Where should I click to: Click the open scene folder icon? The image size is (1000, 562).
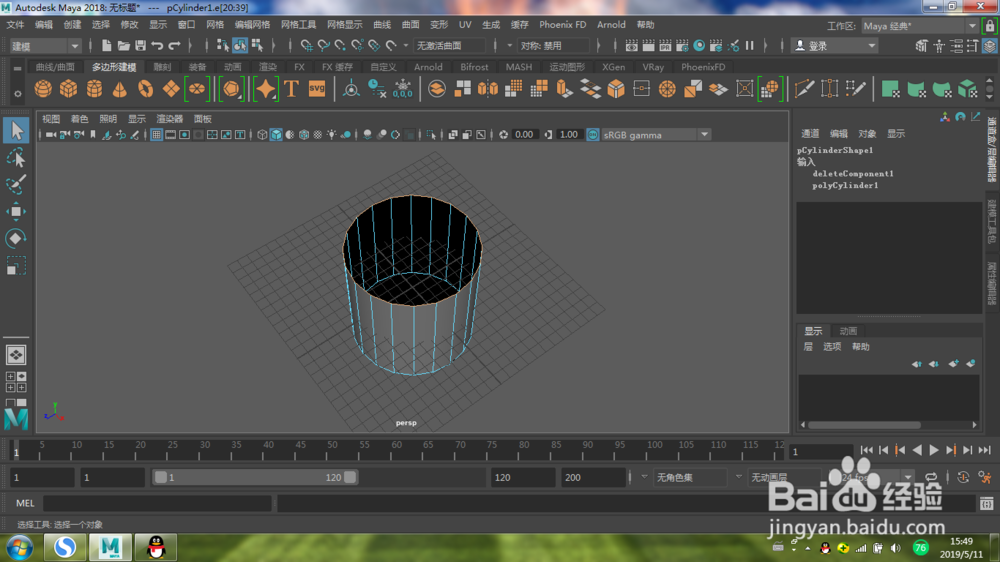124,45
